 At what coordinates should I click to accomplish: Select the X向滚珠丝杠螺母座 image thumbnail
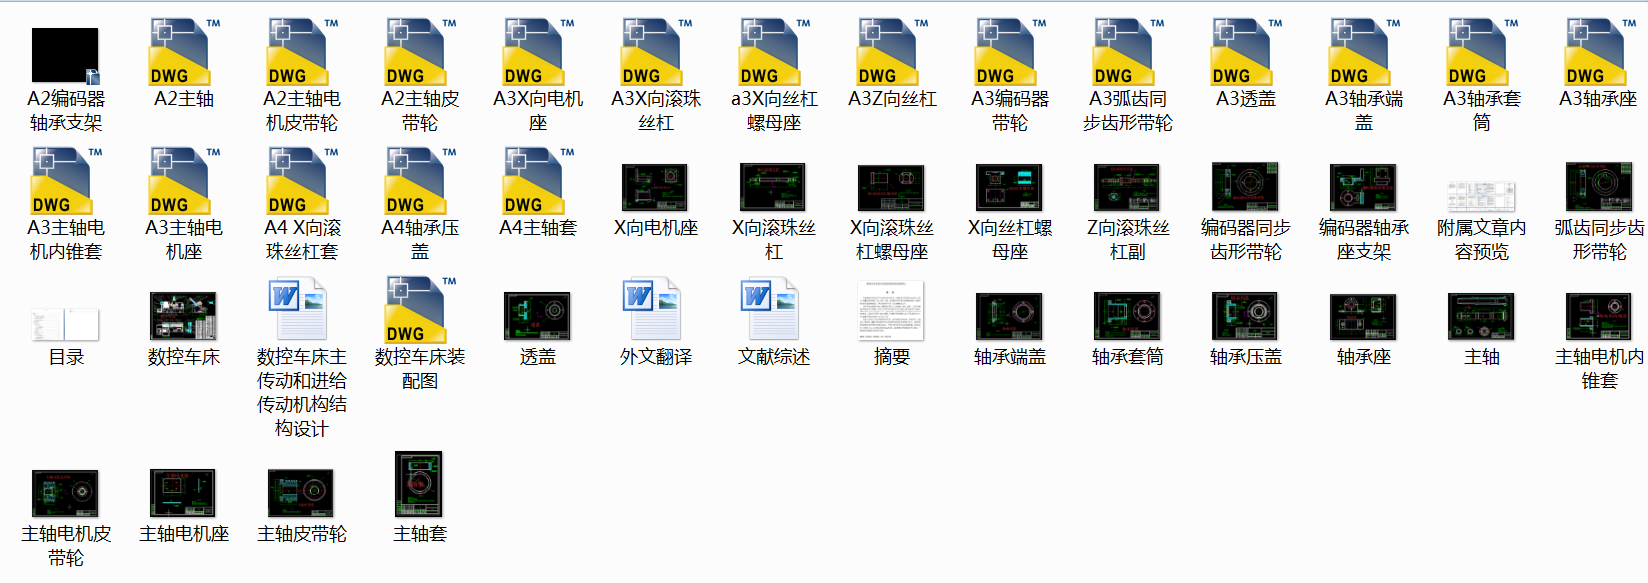891,188
